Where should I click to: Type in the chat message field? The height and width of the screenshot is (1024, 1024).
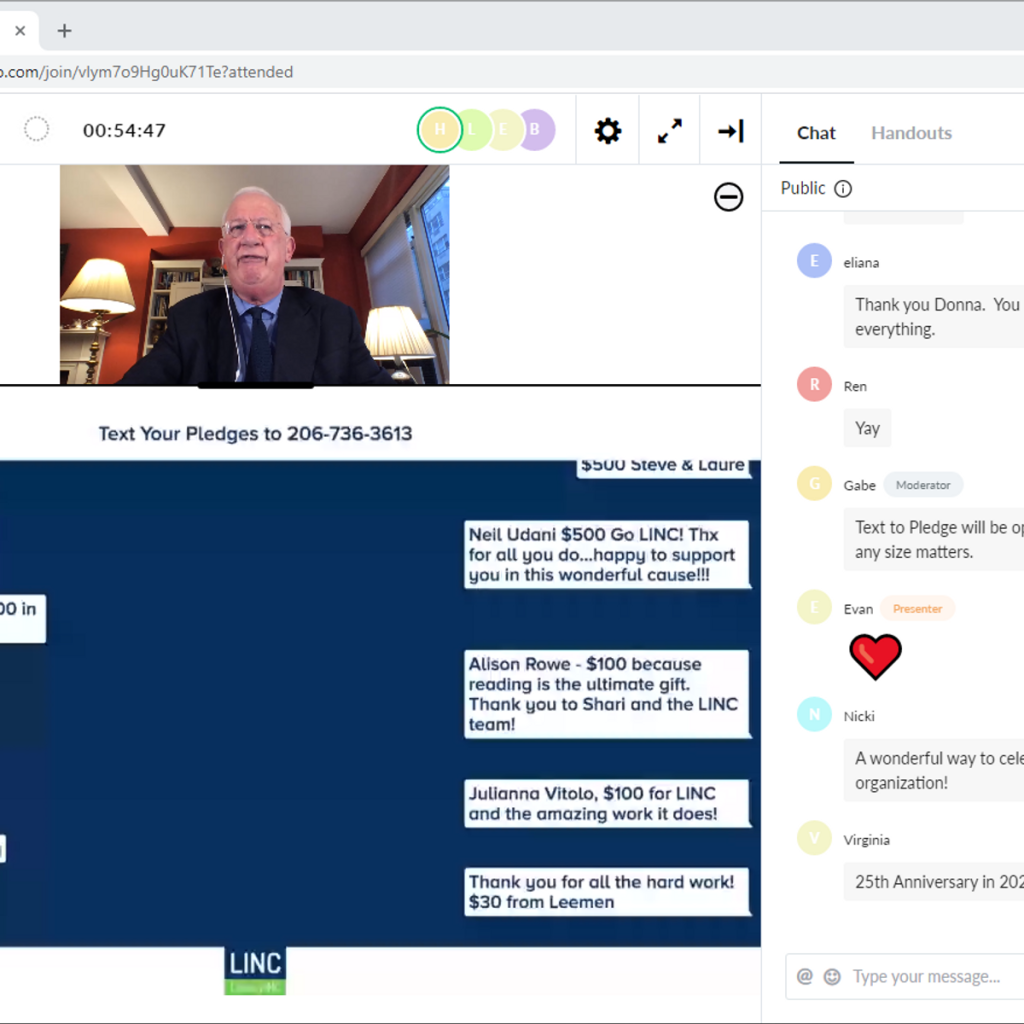click(930, 977)
